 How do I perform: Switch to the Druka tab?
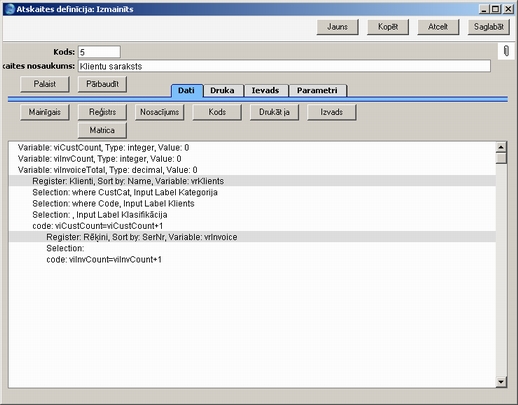(x=222, y=91)
